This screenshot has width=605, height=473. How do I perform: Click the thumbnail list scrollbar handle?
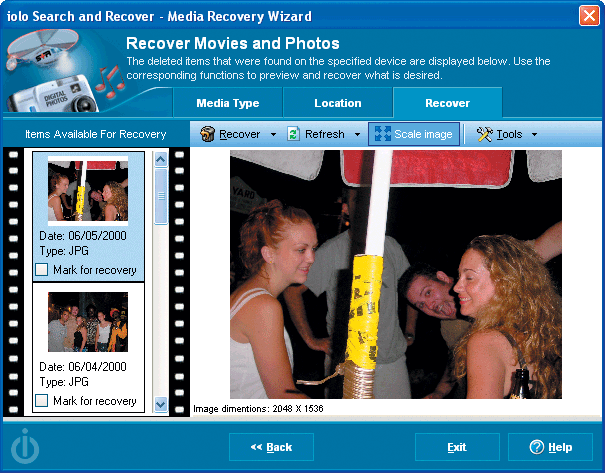[161, 196]
